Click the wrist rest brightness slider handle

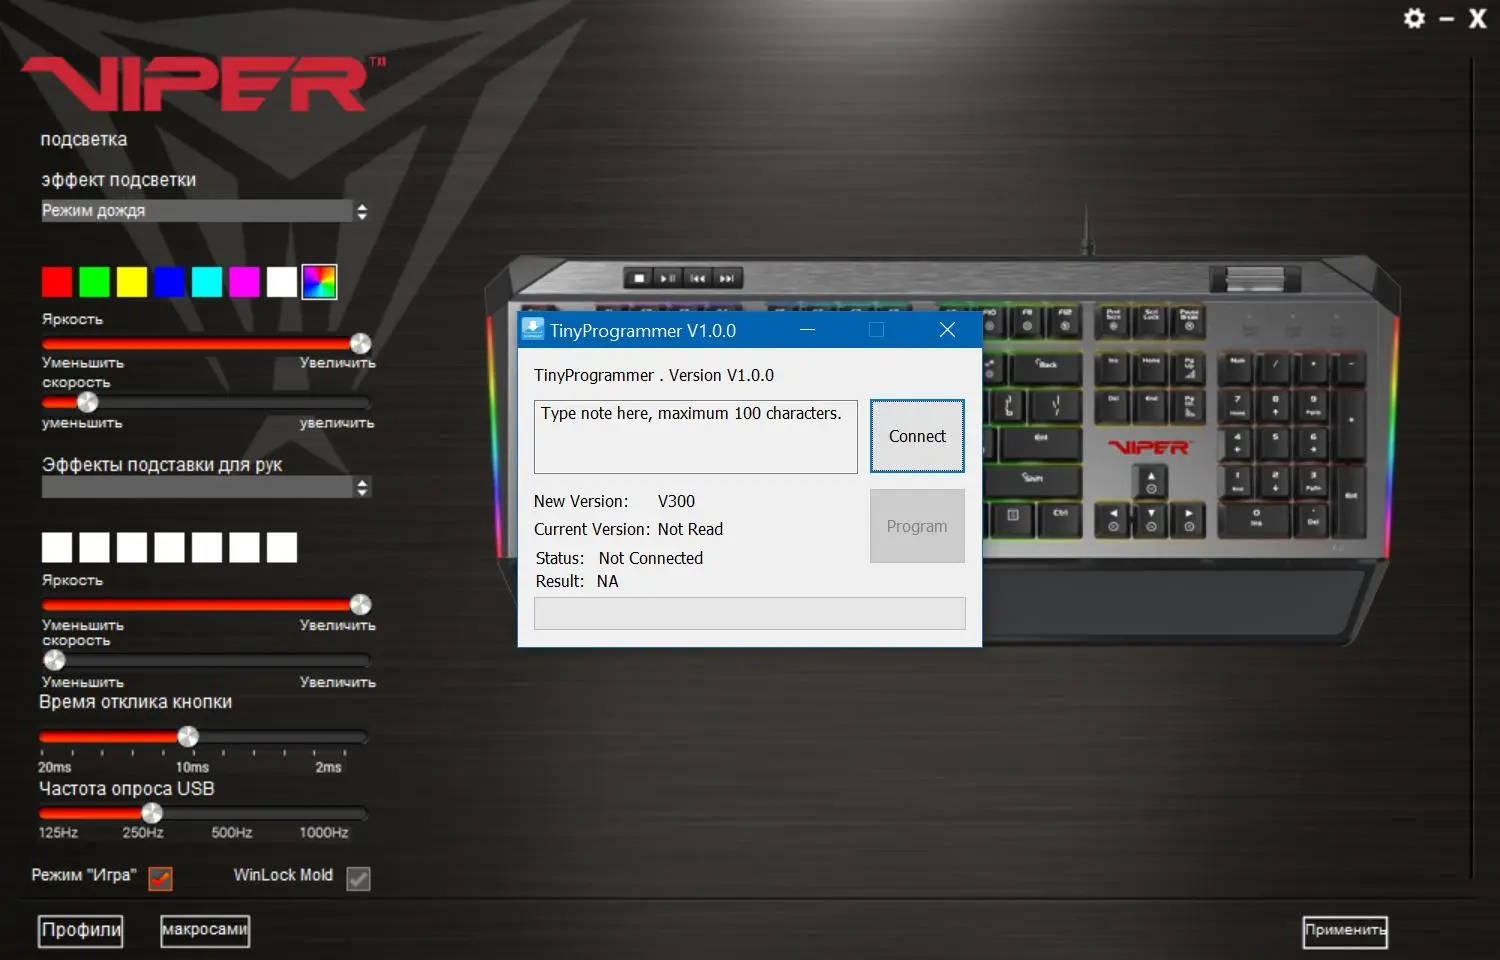[x=361, y=604]
